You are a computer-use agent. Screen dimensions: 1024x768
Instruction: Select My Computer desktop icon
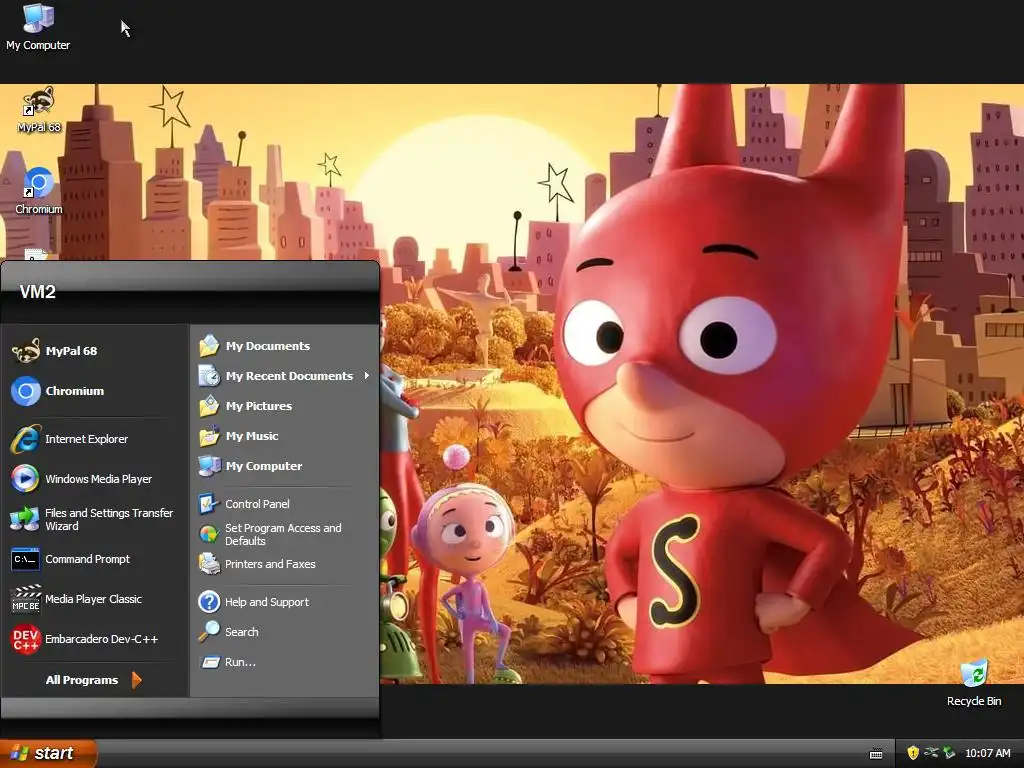38,27
